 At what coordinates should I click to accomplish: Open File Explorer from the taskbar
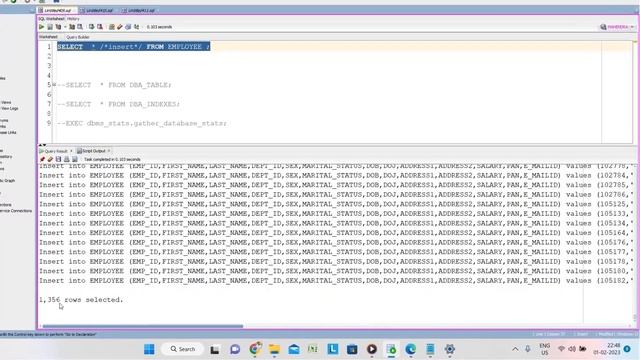tap(274, 349)
